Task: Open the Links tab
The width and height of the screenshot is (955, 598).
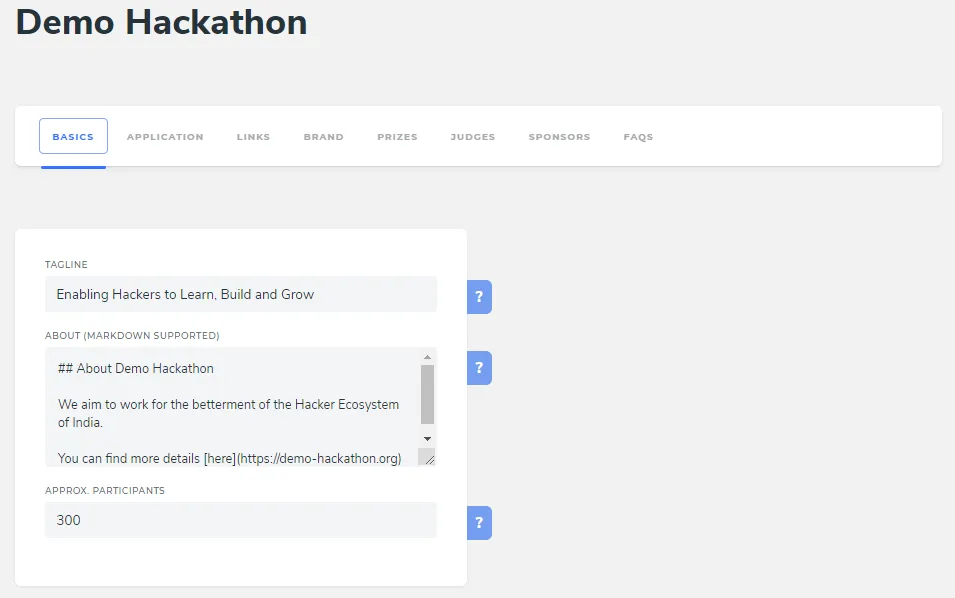Action: [x=253, y=137]
